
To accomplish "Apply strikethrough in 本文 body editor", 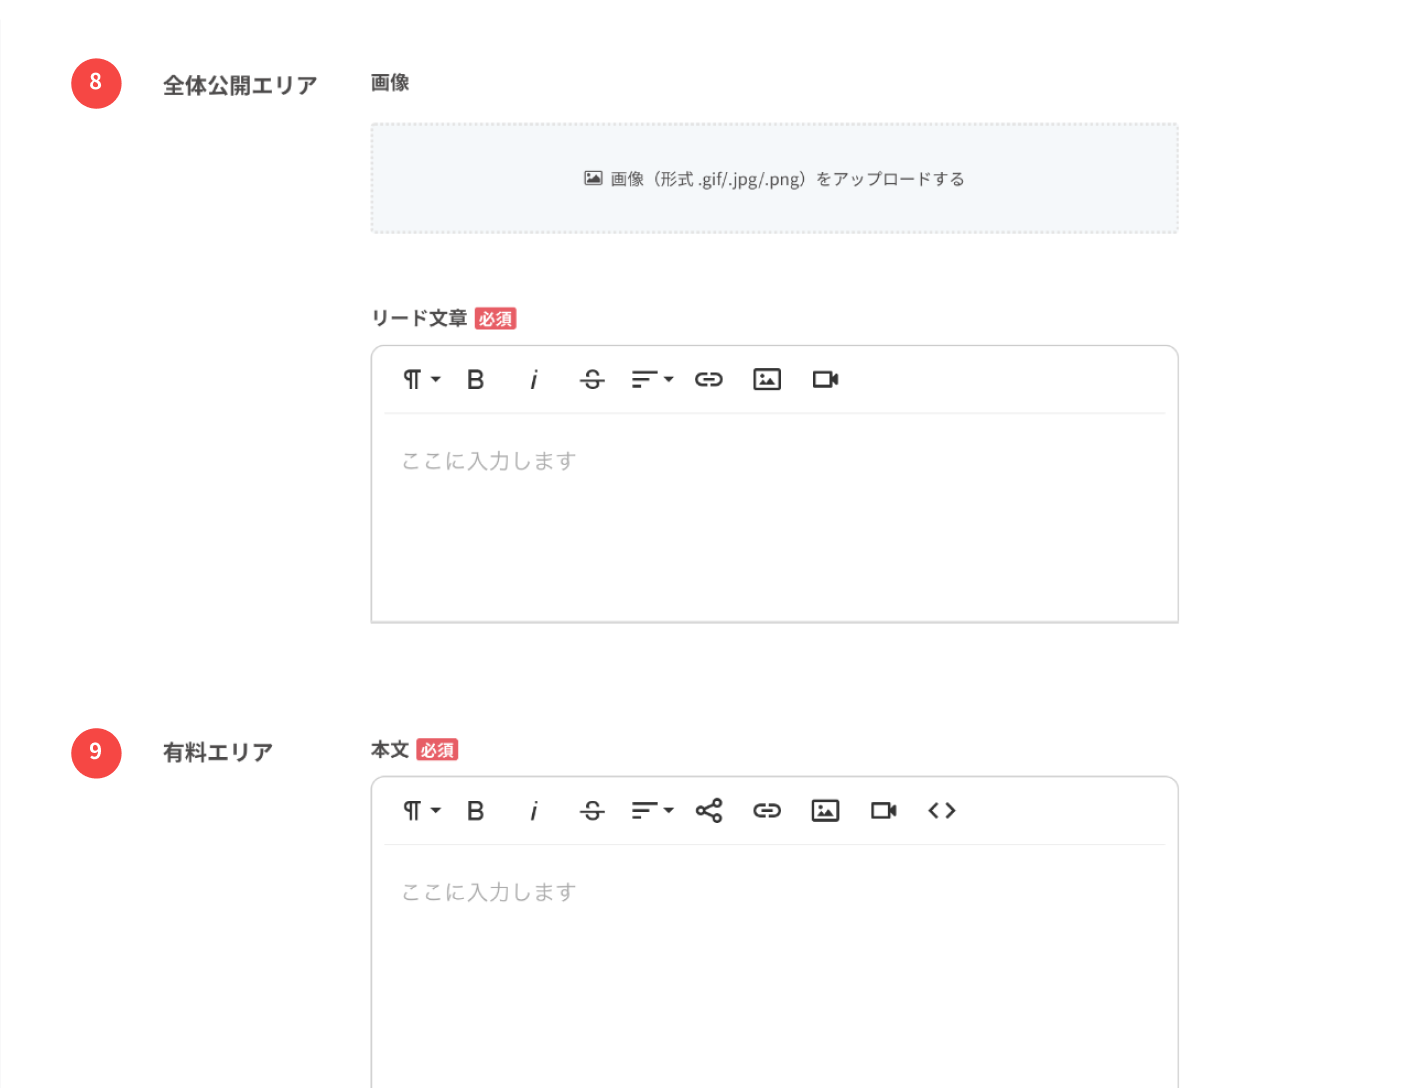I will click(592, 811).
